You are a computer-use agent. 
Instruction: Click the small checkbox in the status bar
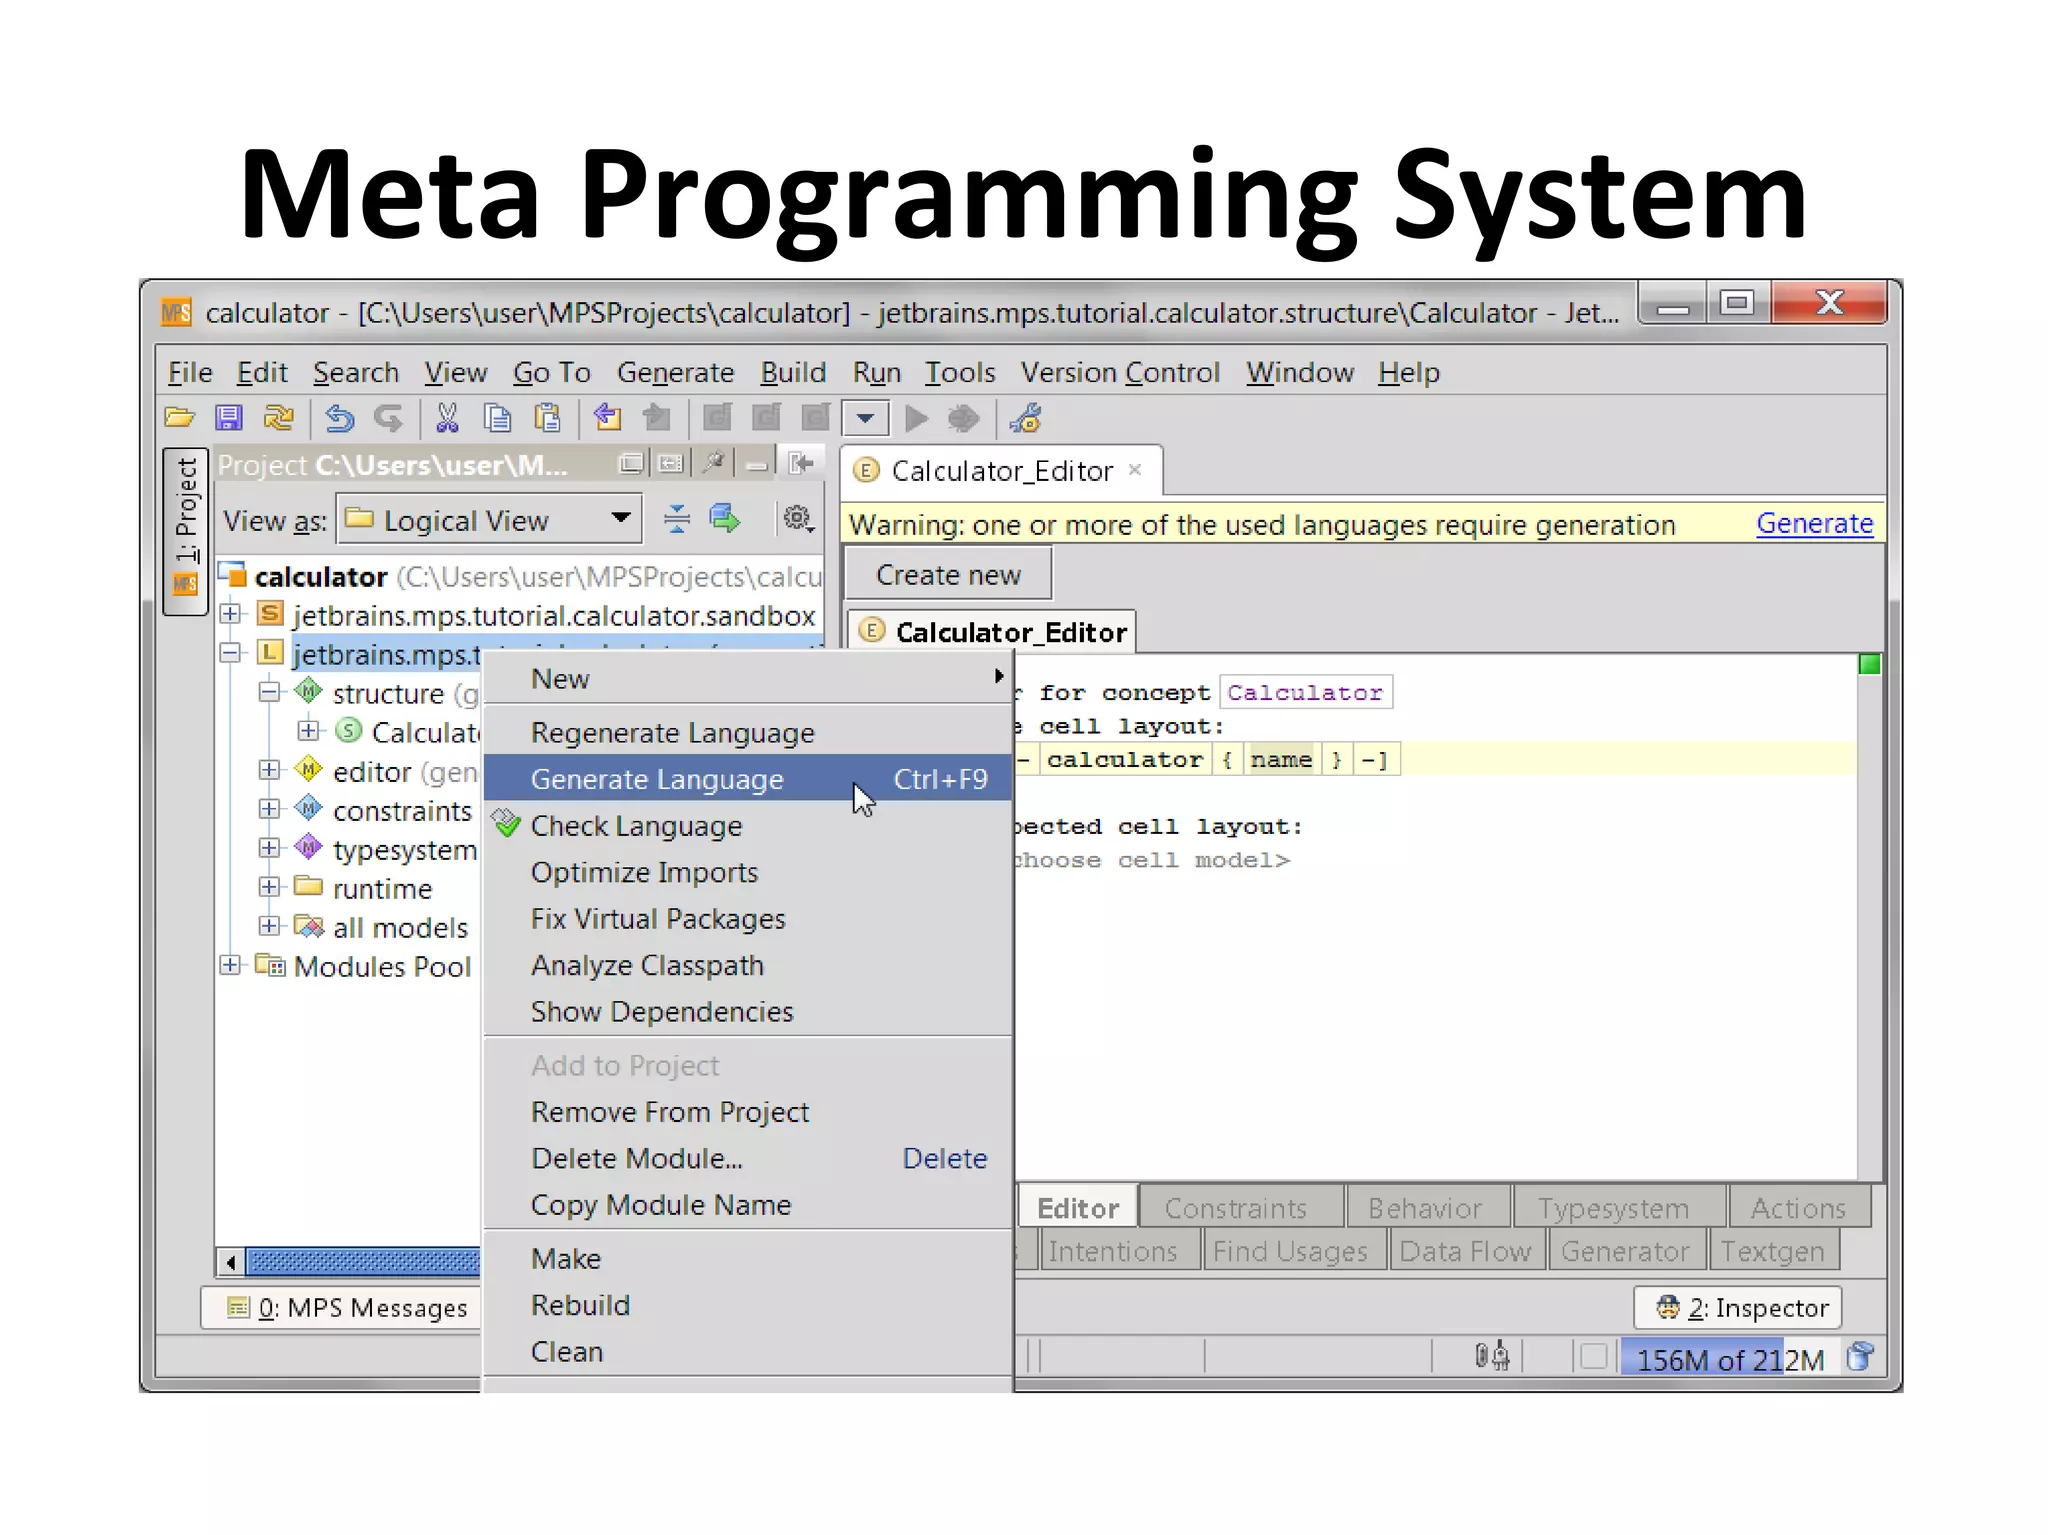tap(1594, 1357)
